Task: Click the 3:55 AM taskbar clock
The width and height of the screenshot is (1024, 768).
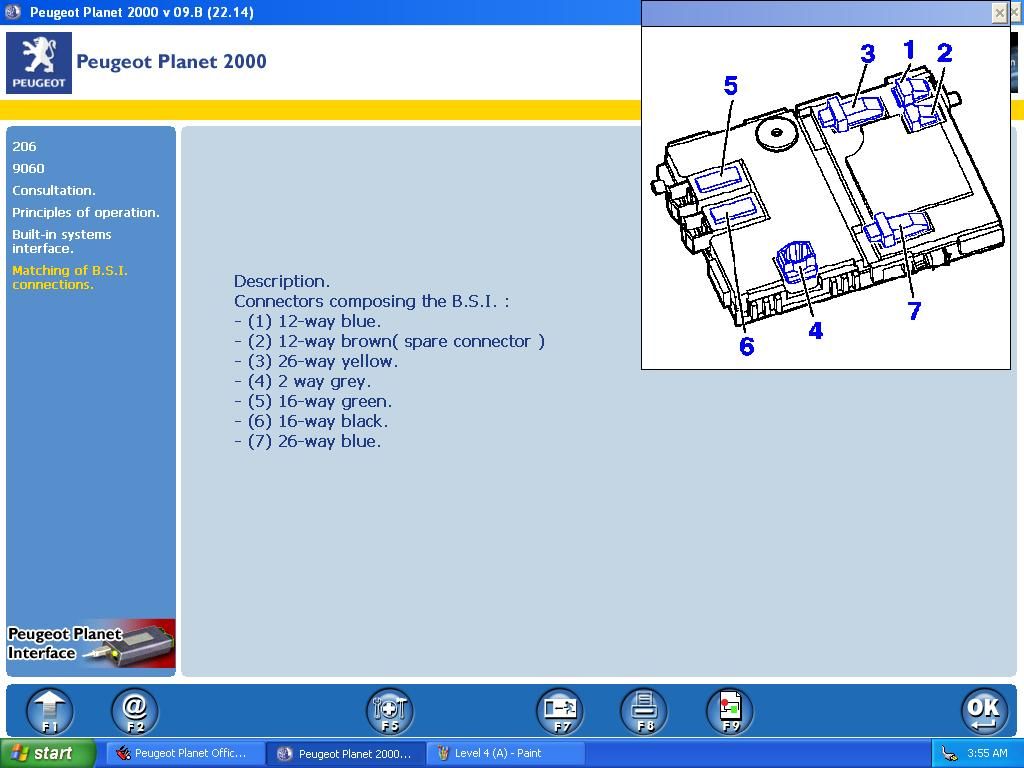Action: pos(987,753)
